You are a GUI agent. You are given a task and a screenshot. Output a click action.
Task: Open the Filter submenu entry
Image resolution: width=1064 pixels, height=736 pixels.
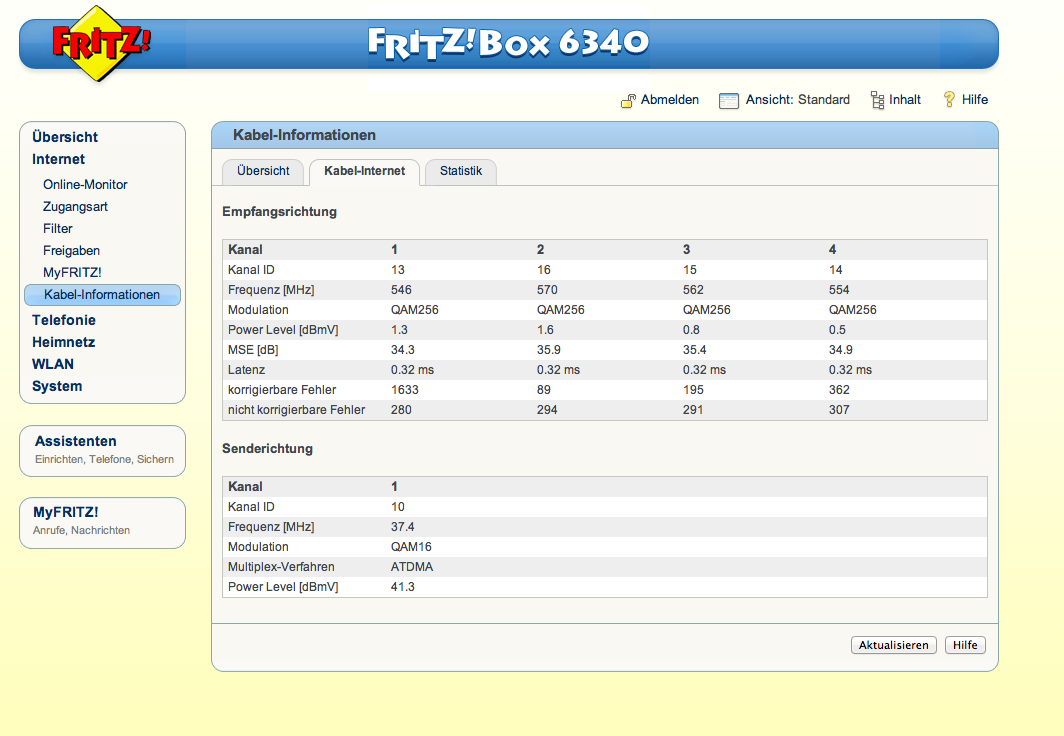58,229
